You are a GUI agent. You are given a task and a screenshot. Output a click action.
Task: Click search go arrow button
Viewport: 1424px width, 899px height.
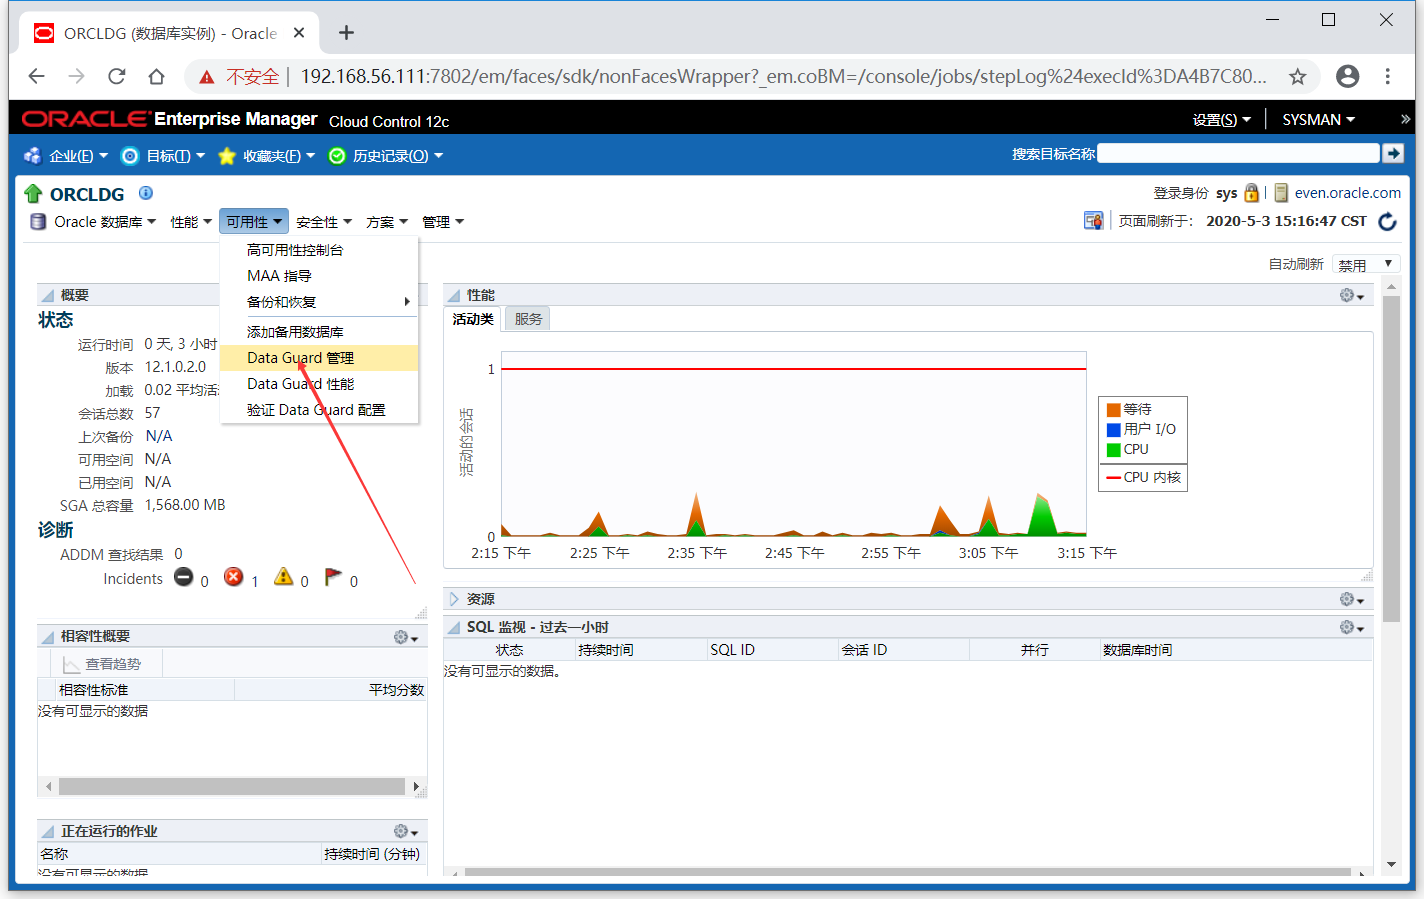click(1393, 153)
